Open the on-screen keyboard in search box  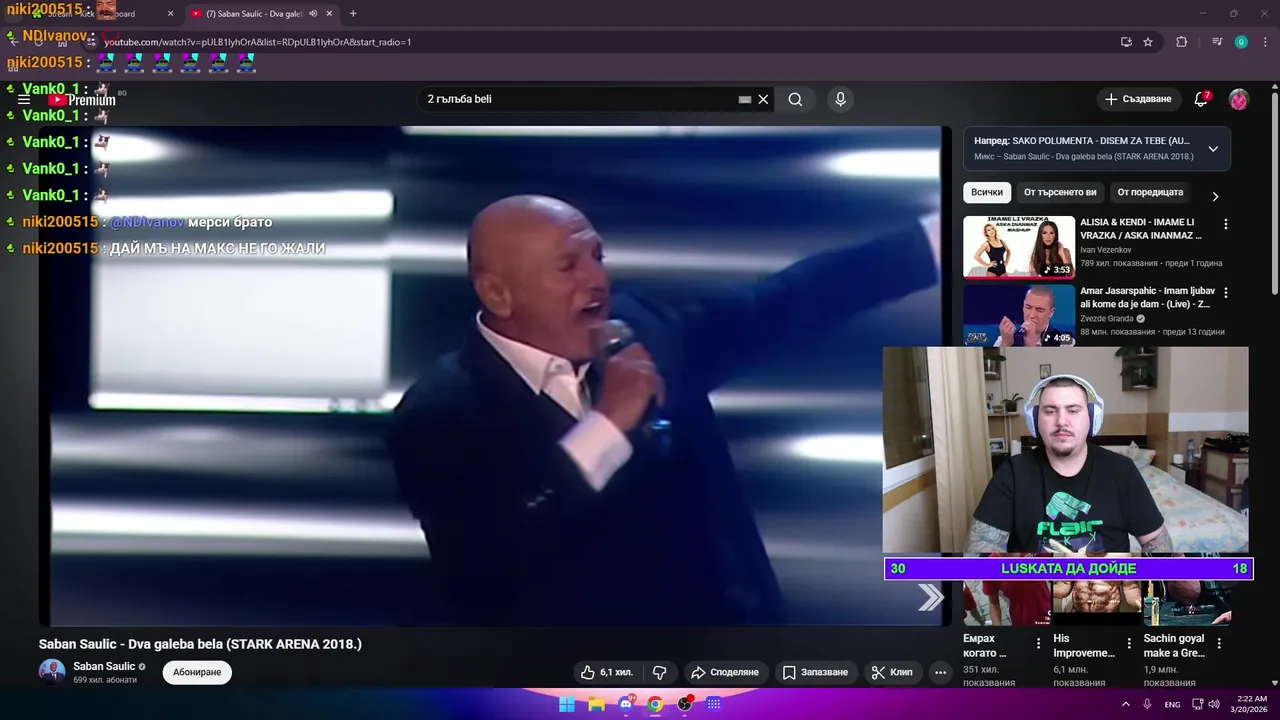coord(744,99)
